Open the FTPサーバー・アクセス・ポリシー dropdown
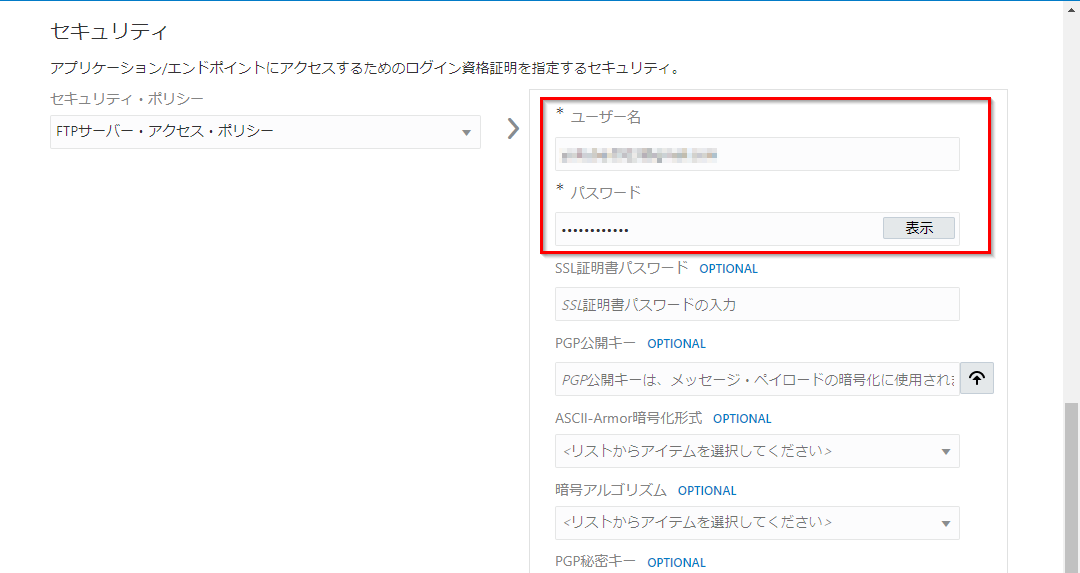The height and width of the screenshot is (573, 1080). click(x=265, y=132)
